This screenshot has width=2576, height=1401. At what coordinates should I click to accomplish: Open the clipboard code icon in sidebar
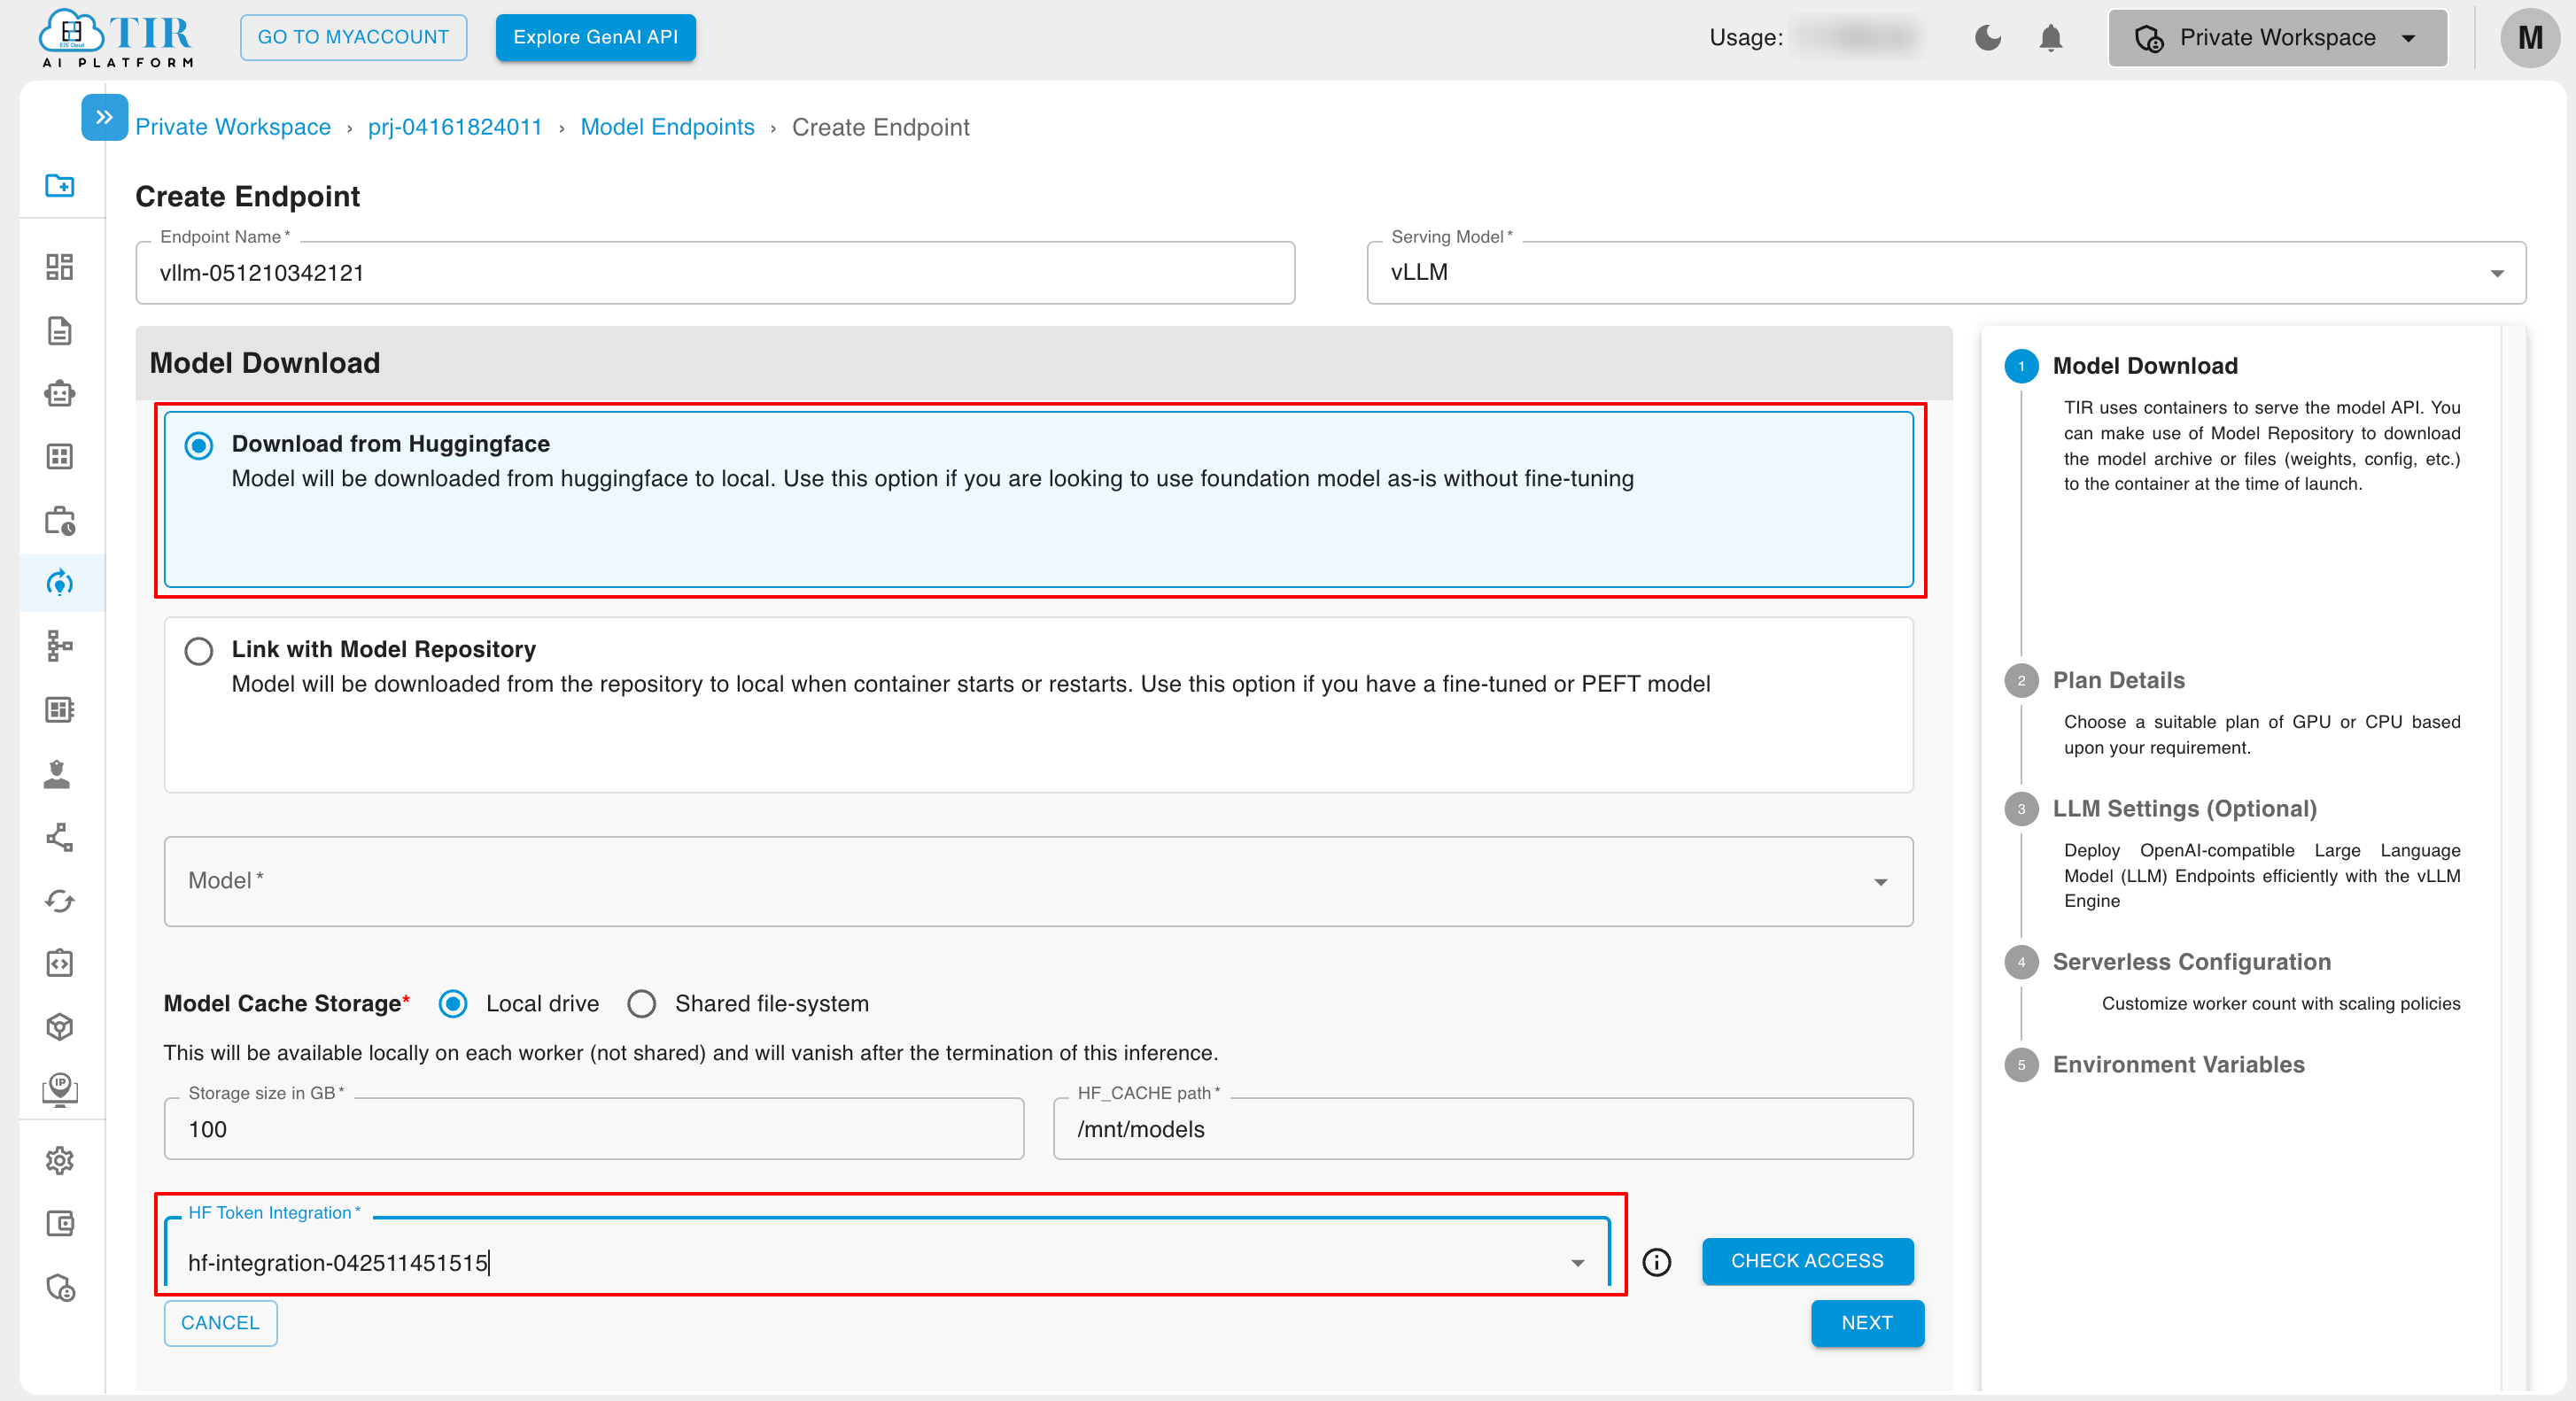60,963
